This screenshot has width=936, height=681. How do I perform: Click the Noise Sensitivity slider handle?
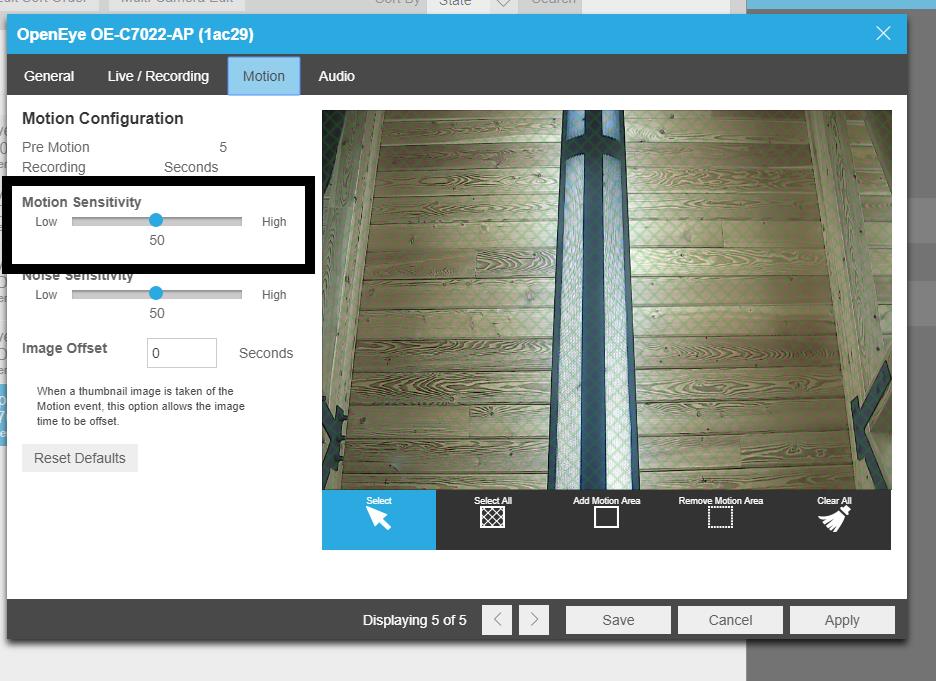(156, 293)
